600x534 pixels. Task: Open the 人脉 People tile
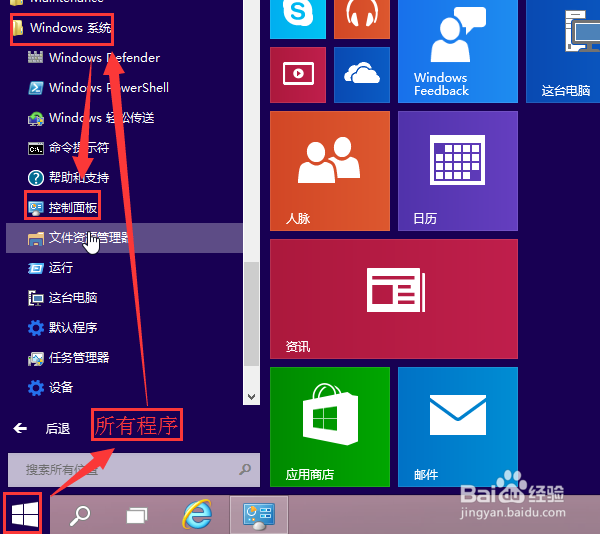(330, 171)
